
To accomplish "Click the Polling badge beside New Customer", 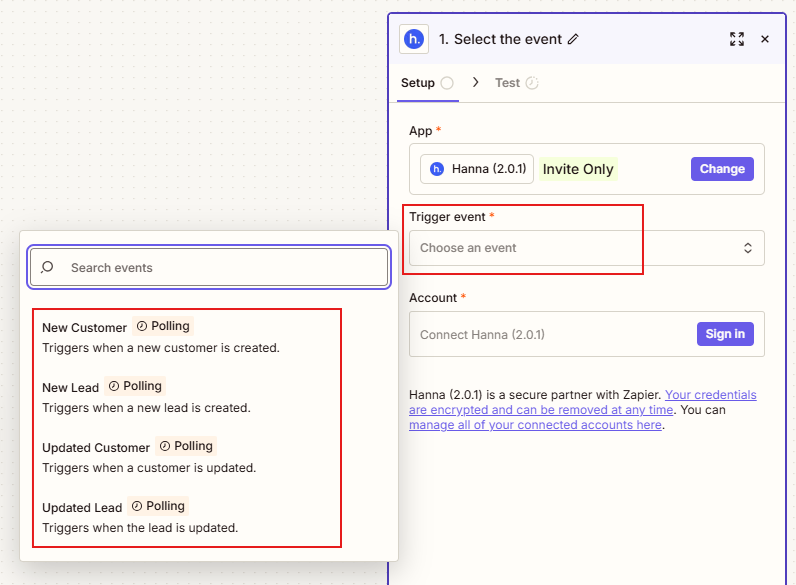I will (x=163, y=326).
